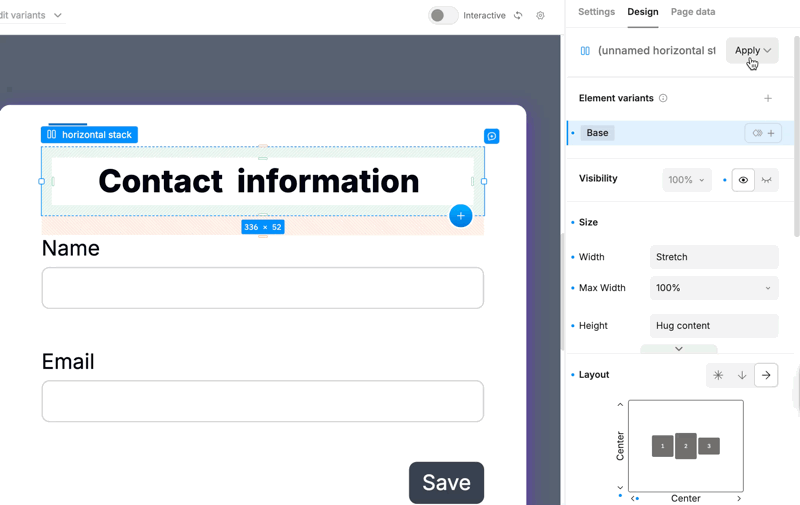Viewport: 800px width, 505px height.
Task: Open canvas settings gear icon
Action: pos(541,16)
